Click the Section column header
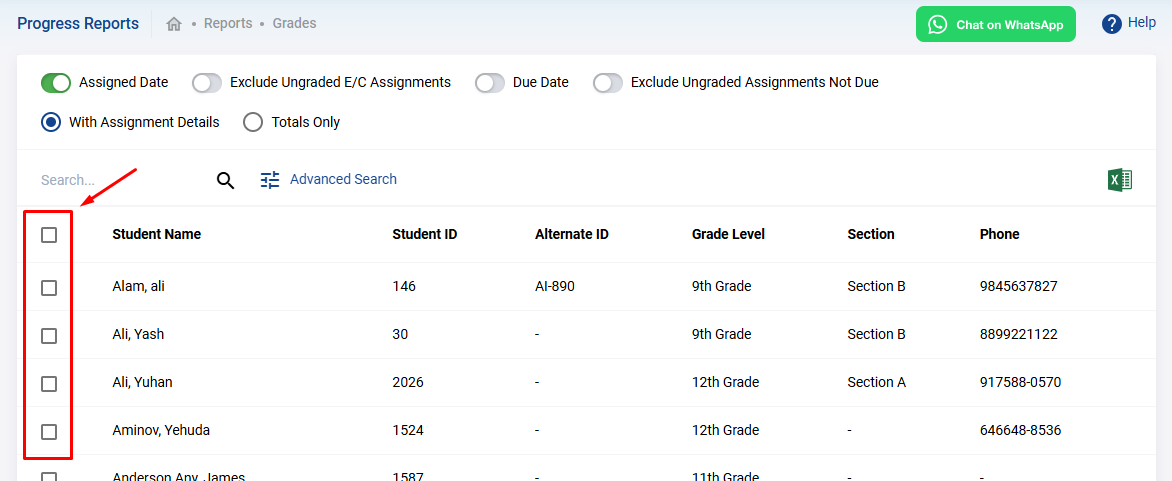The image size is (1172, 481). tap(871, 235)
